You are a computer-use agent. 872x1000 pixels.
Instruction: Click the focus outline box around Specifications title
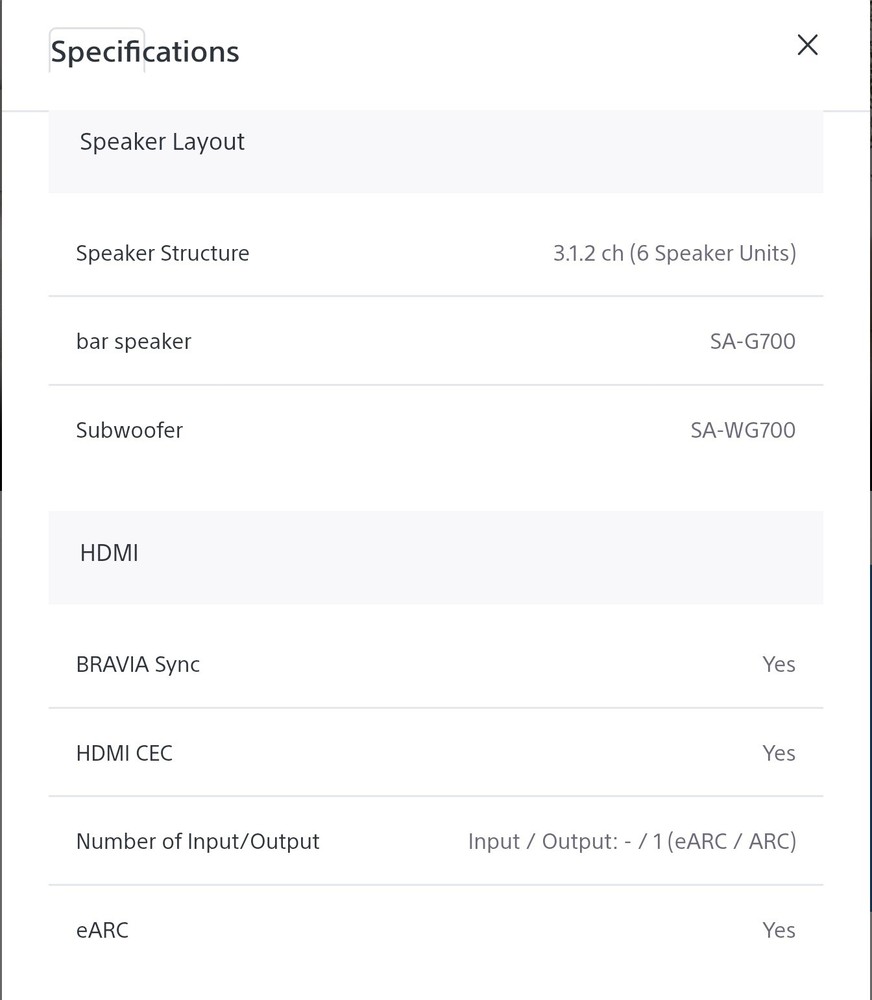pos(97,50)
